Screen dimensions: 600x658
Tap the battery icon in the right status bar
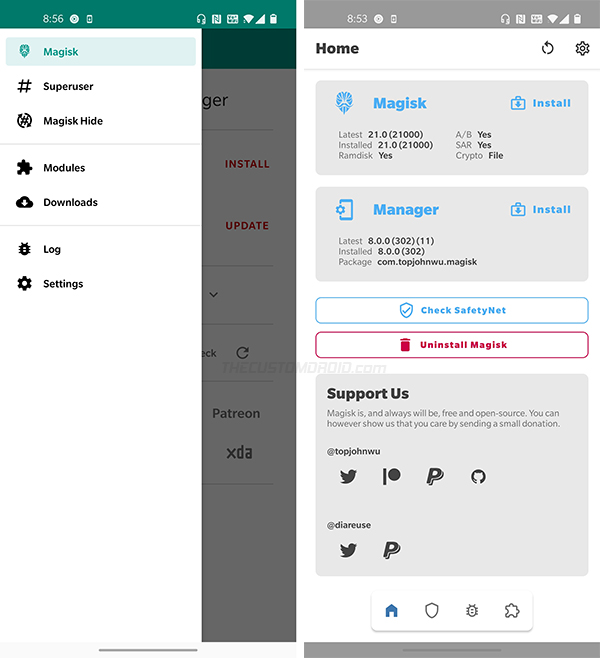tap(578, 19)
